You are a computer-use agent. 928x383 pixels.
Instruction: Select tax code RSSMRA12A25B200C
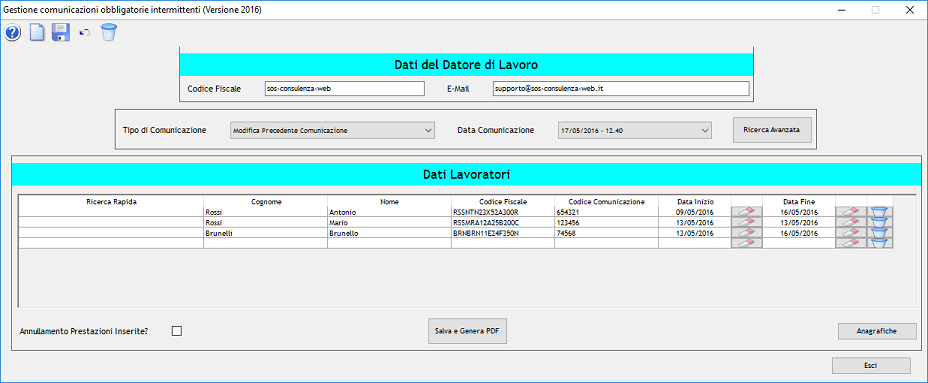(503, 223)
